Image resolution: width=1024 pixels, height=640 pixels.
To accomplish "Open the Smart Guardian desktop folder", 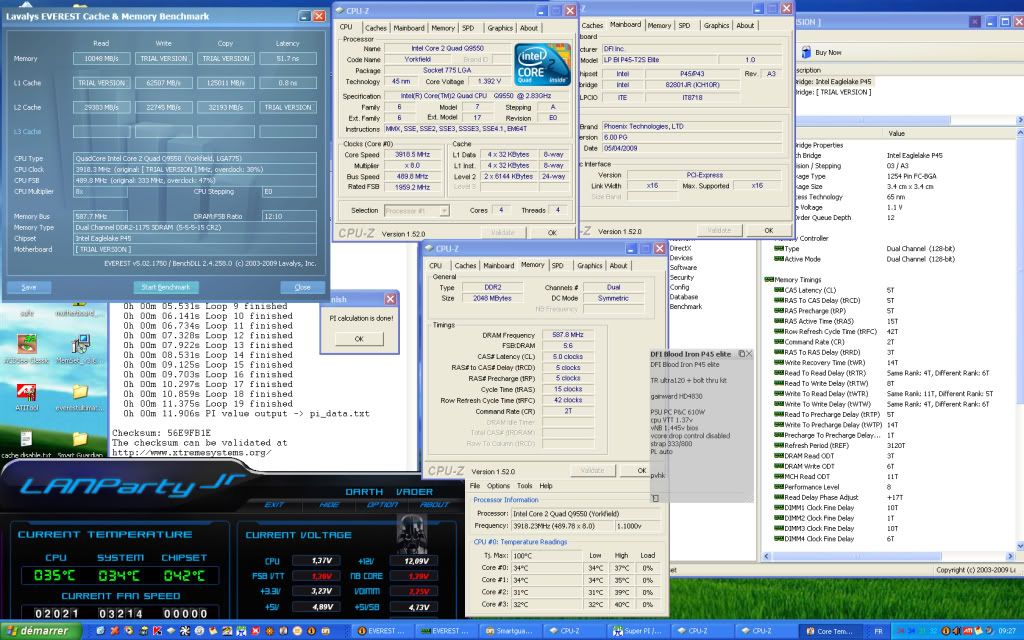I will [80, 439].
